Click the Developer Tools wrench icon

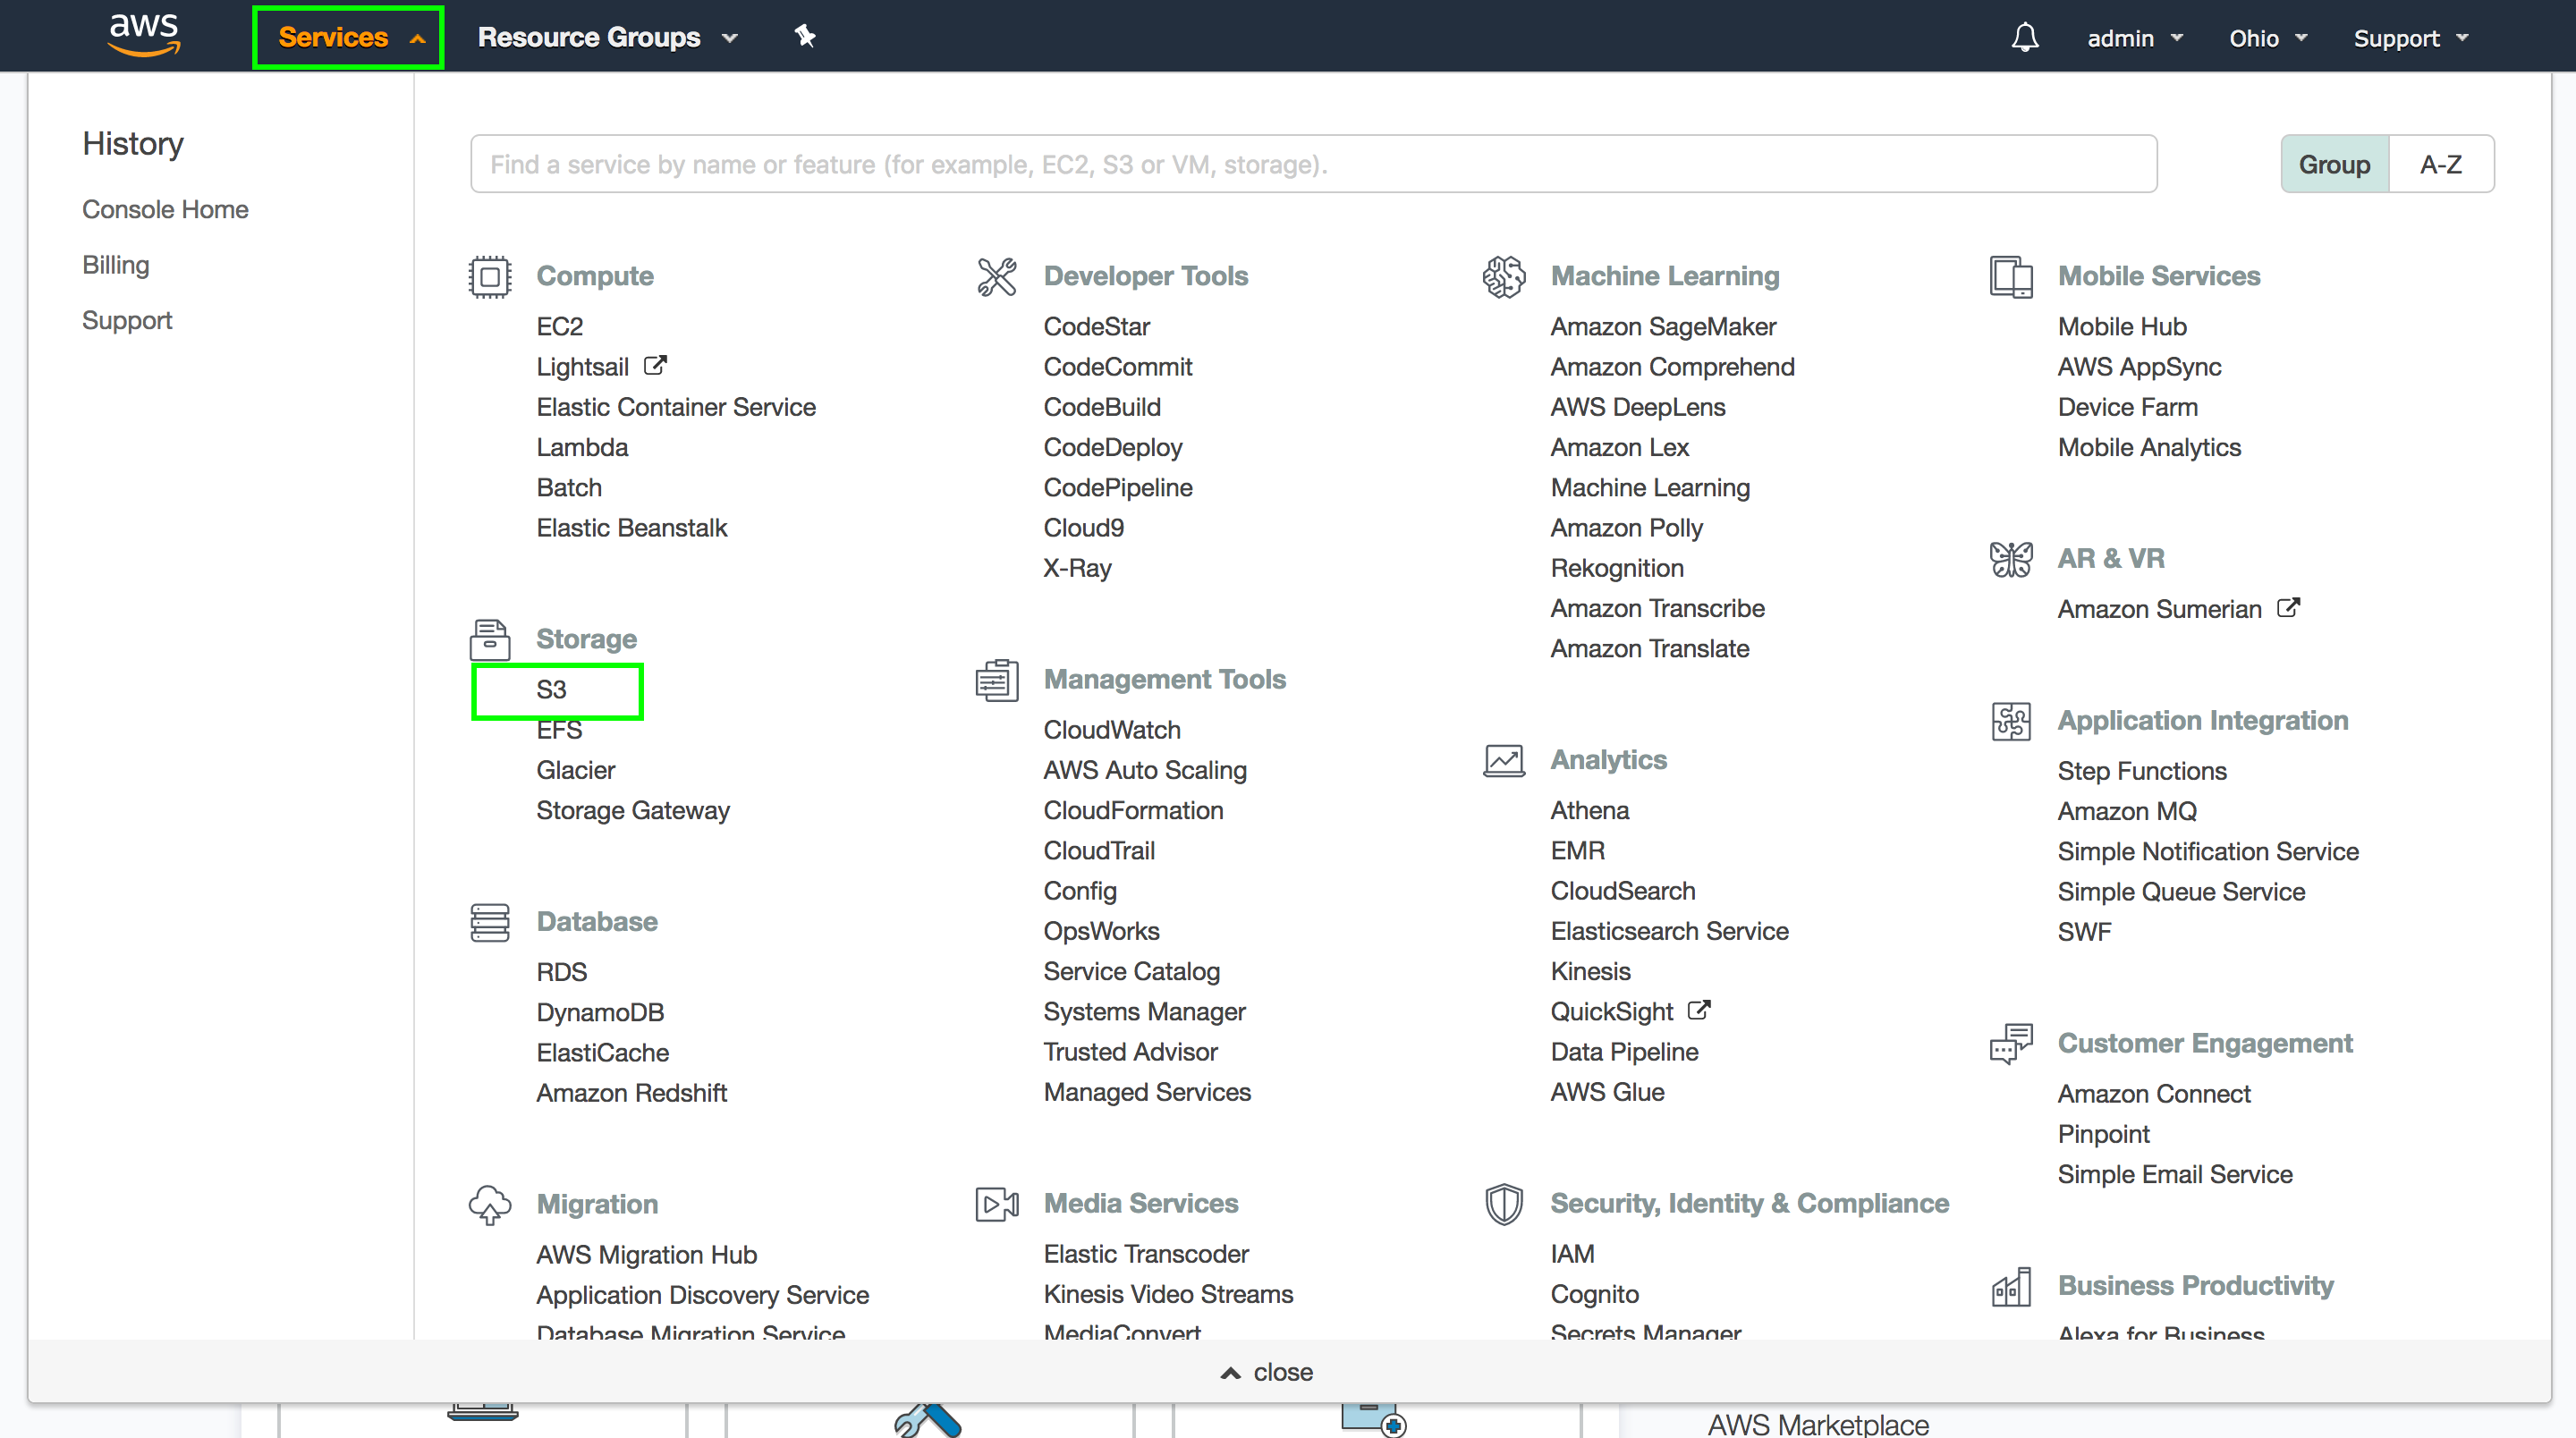[x=996, y=277]
